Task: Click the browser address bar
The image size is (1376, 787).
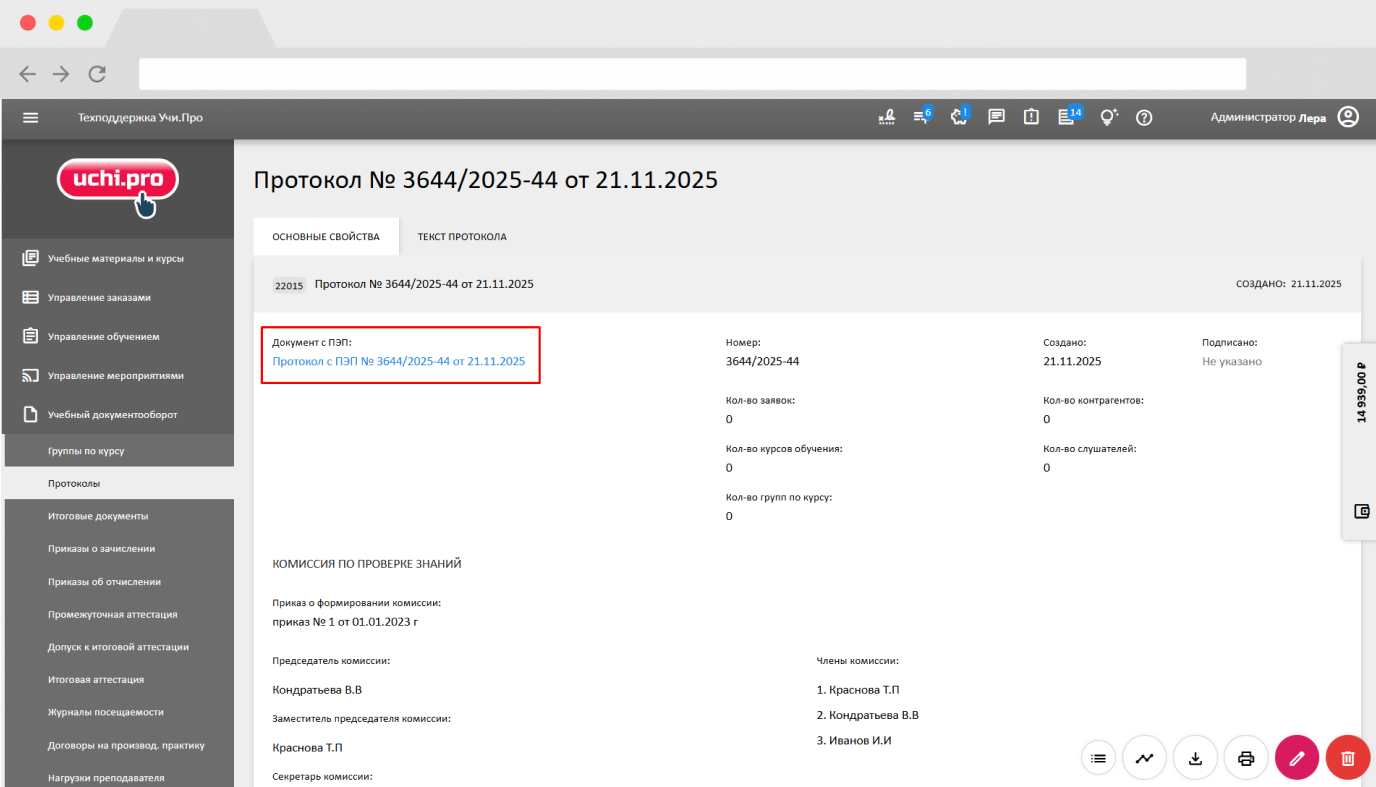Action: coord(692,74)
